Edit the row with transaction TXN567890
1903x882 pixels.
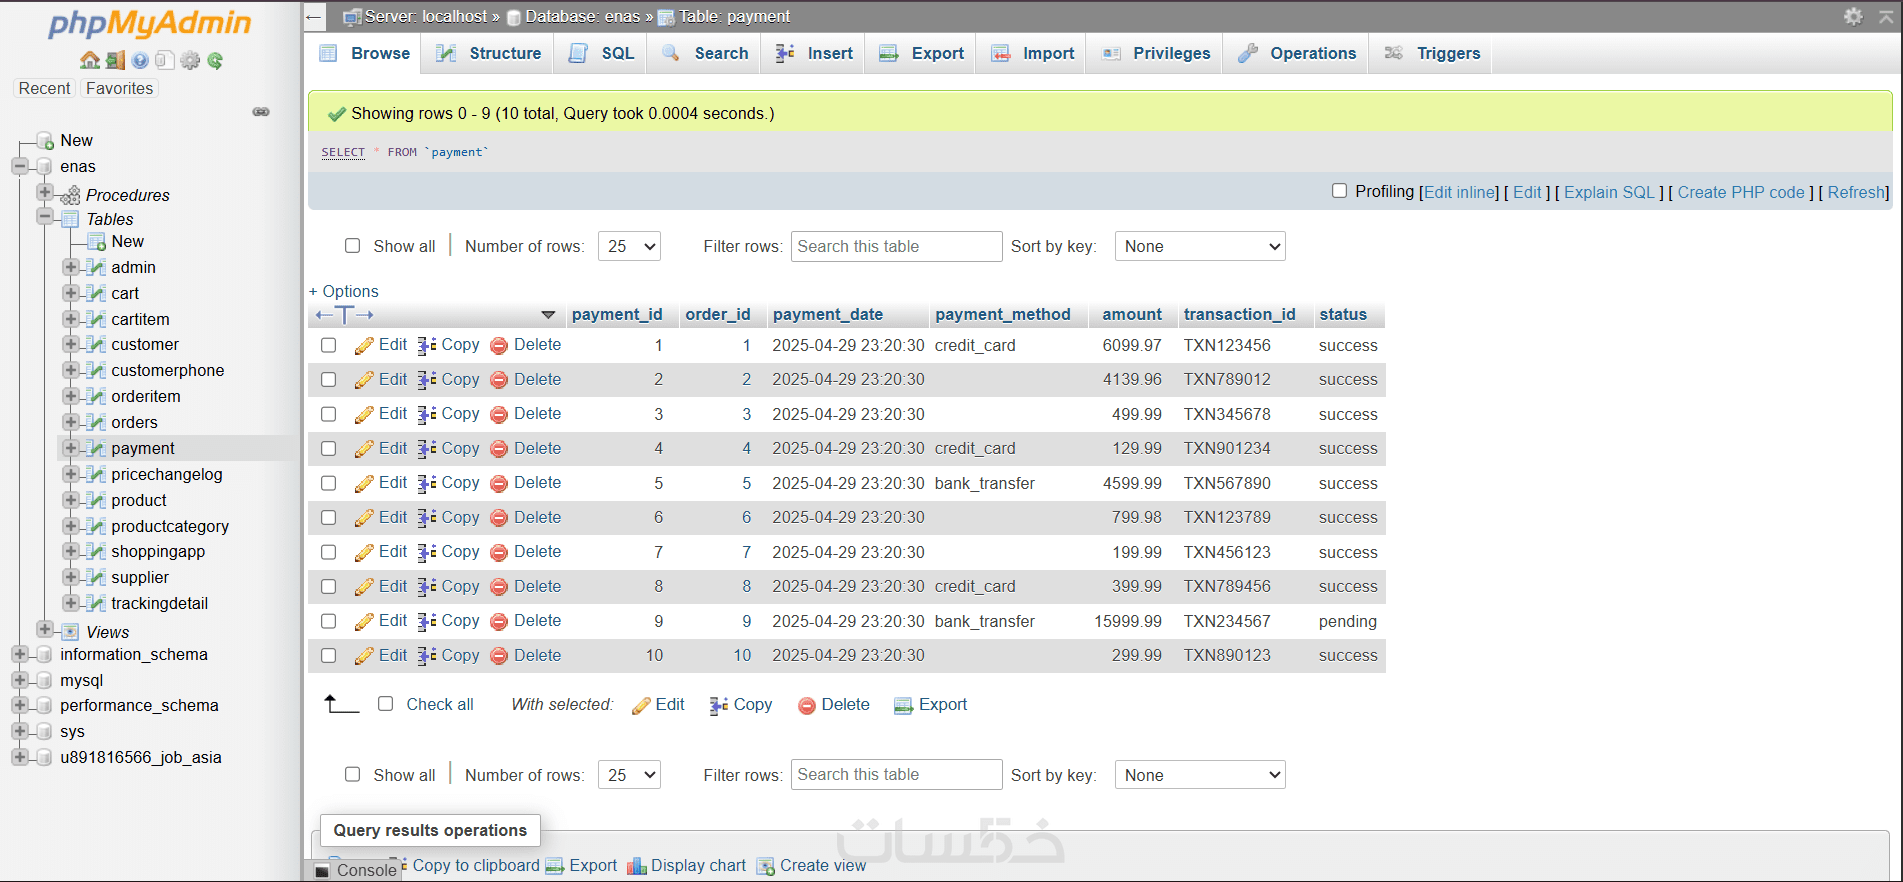coord(380,483)
